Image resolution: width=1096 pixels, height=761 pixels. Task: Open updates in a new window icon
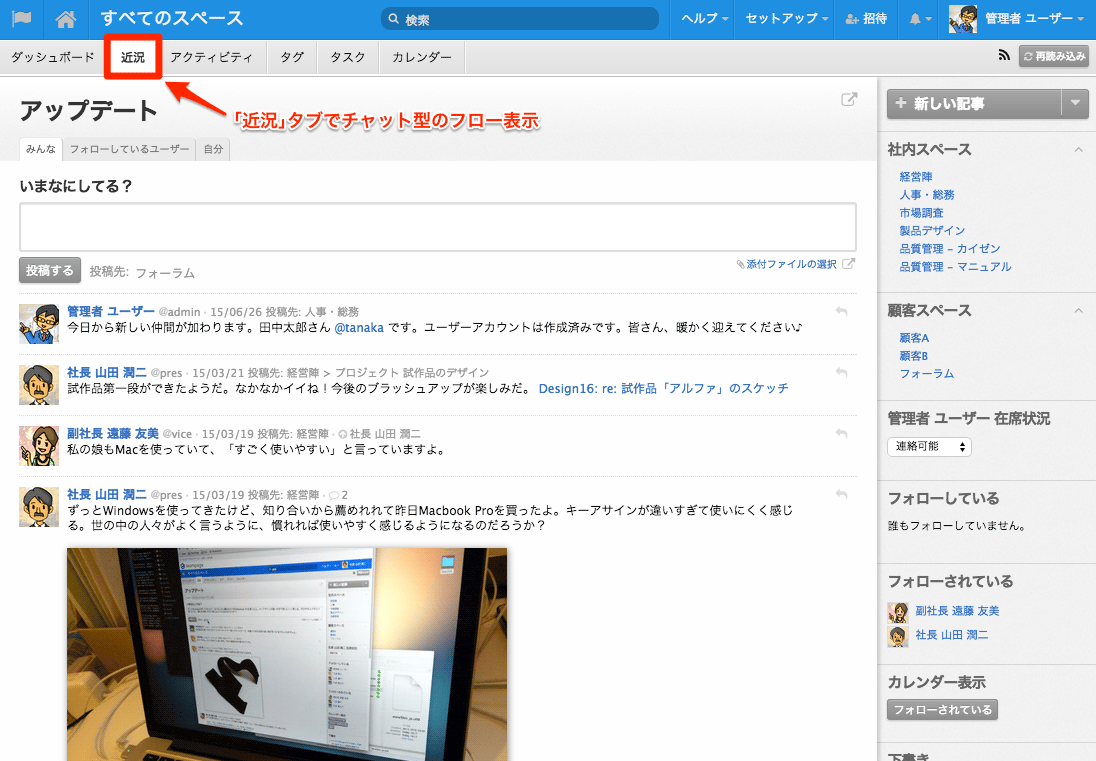point(849,99)
